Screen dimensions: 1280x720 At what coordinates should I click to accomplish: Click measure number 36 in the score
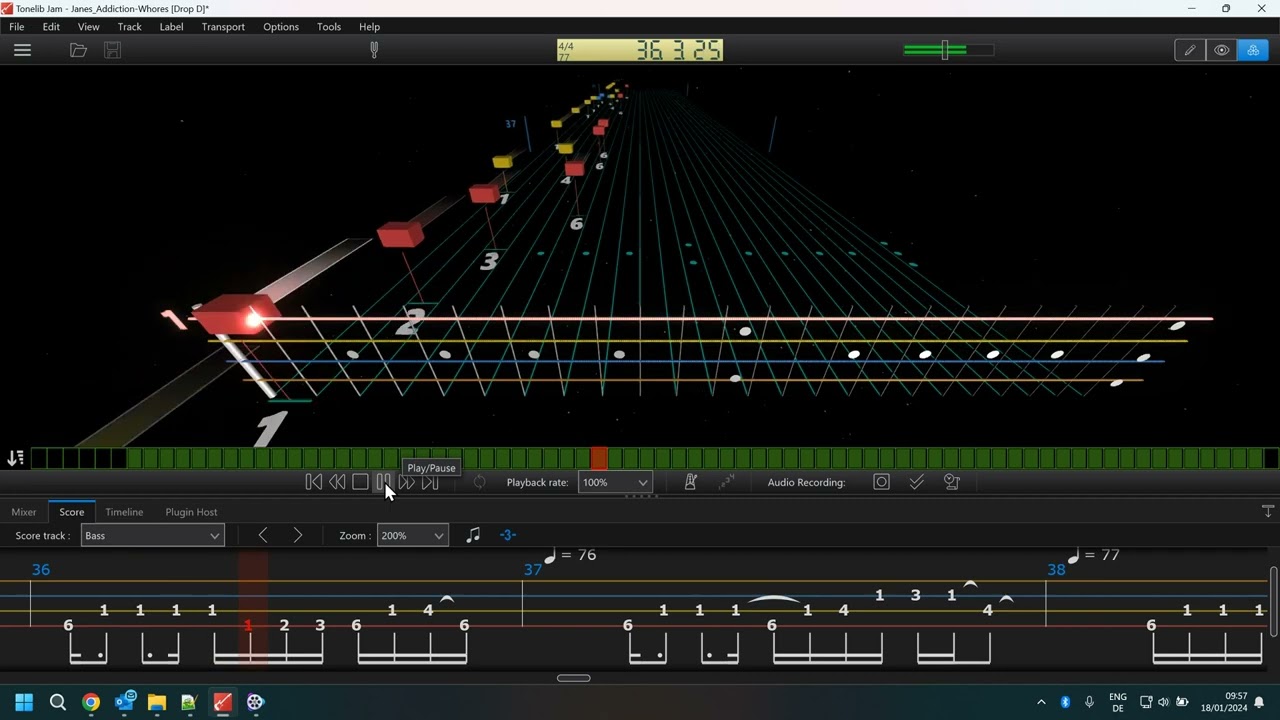pos(41,570)
